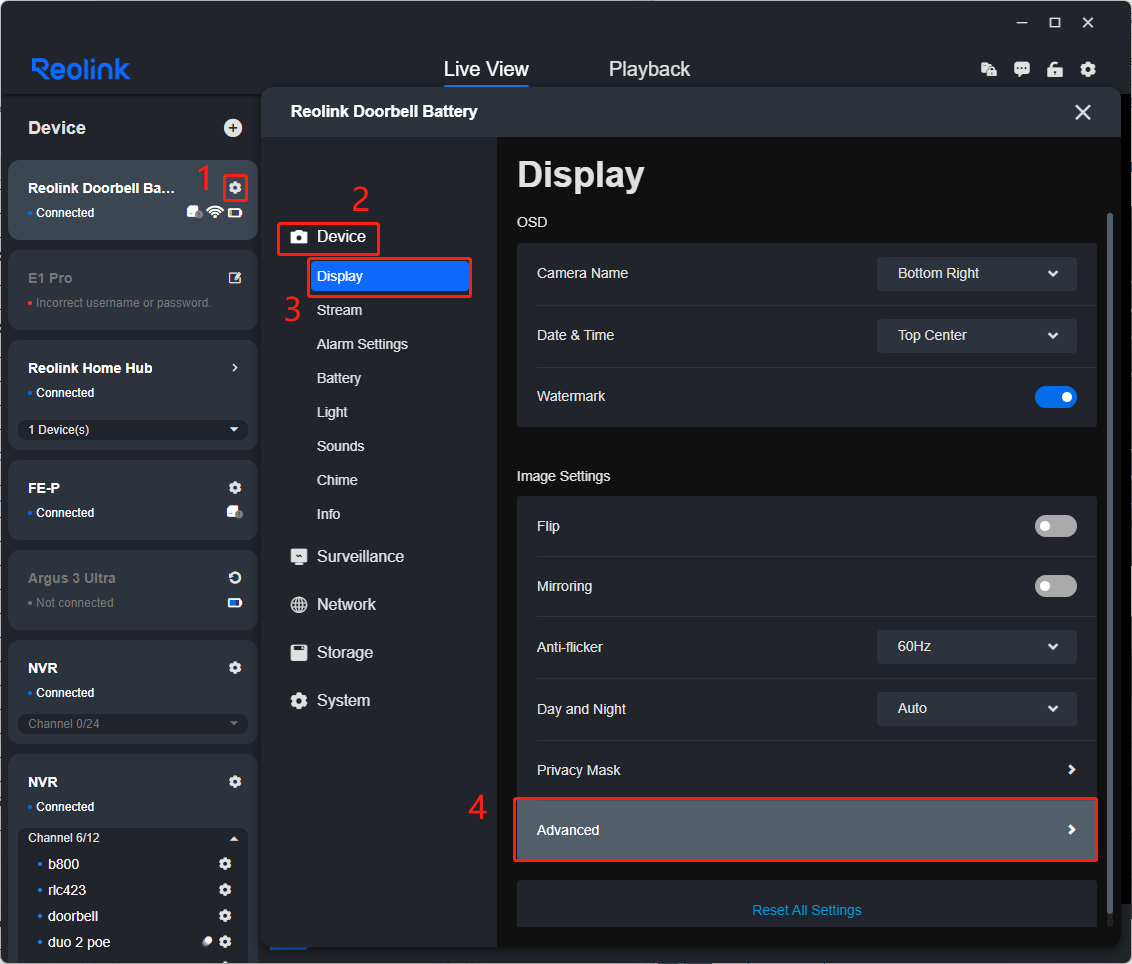Enable the Mirroring switch

pos(1055,586)
